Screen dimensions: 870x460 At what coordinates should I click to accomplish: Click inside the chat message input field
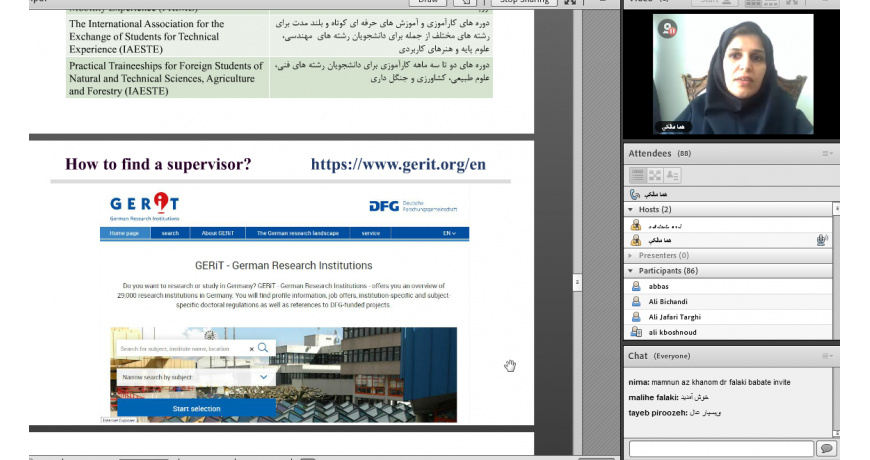[721, 448]
